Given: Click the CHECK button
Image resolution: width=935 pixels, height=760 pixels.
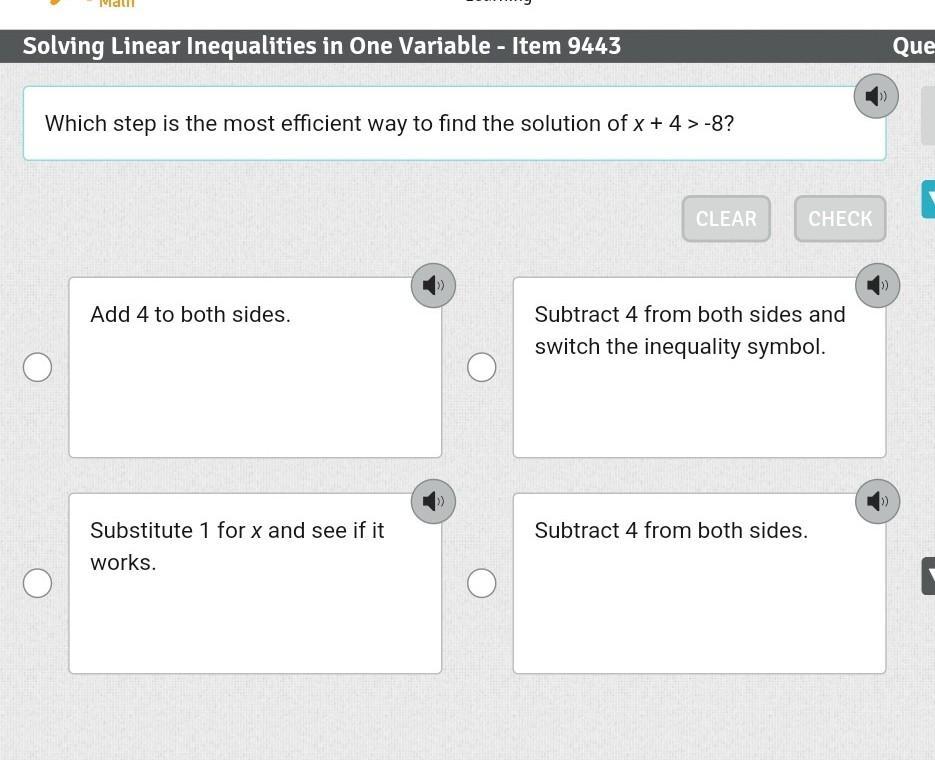Looking at the screenshot, I should click(840, 219).
